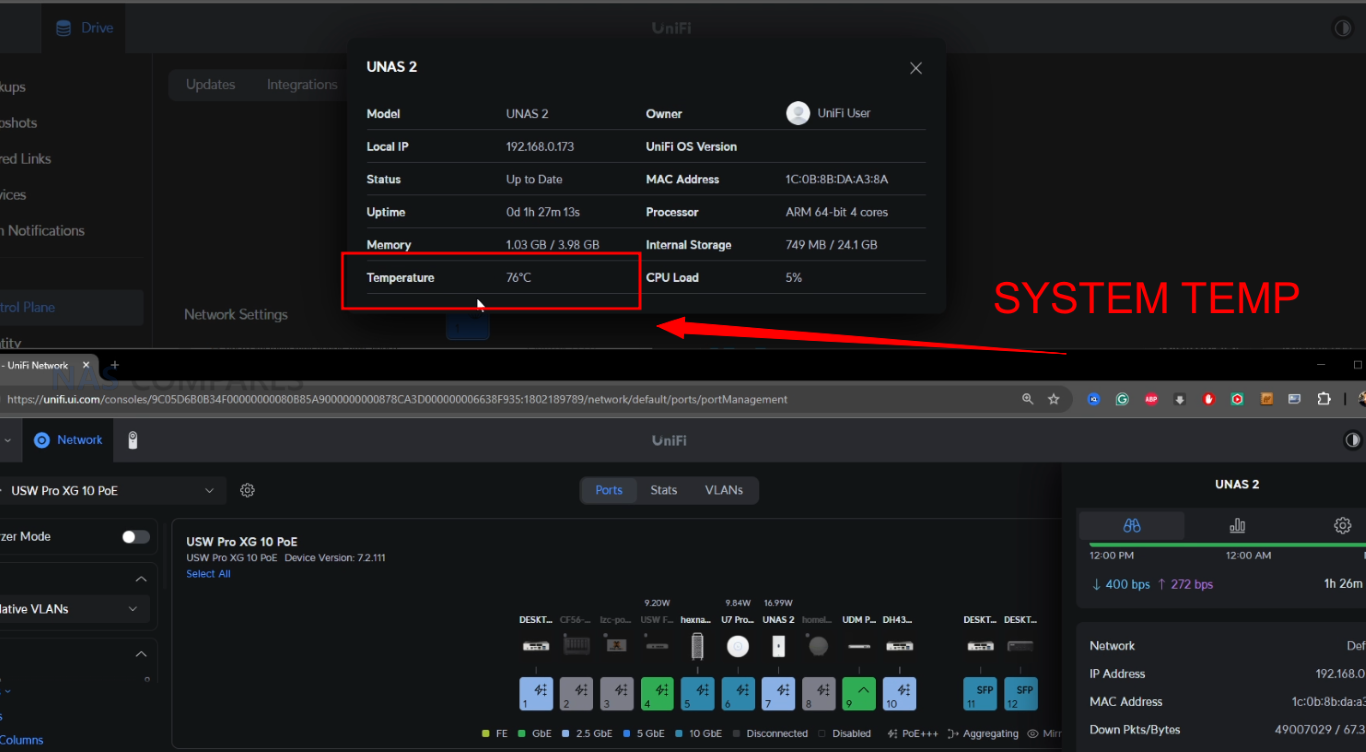
Task: Select port 5 connected to hexna device
Action: point(698,694)
